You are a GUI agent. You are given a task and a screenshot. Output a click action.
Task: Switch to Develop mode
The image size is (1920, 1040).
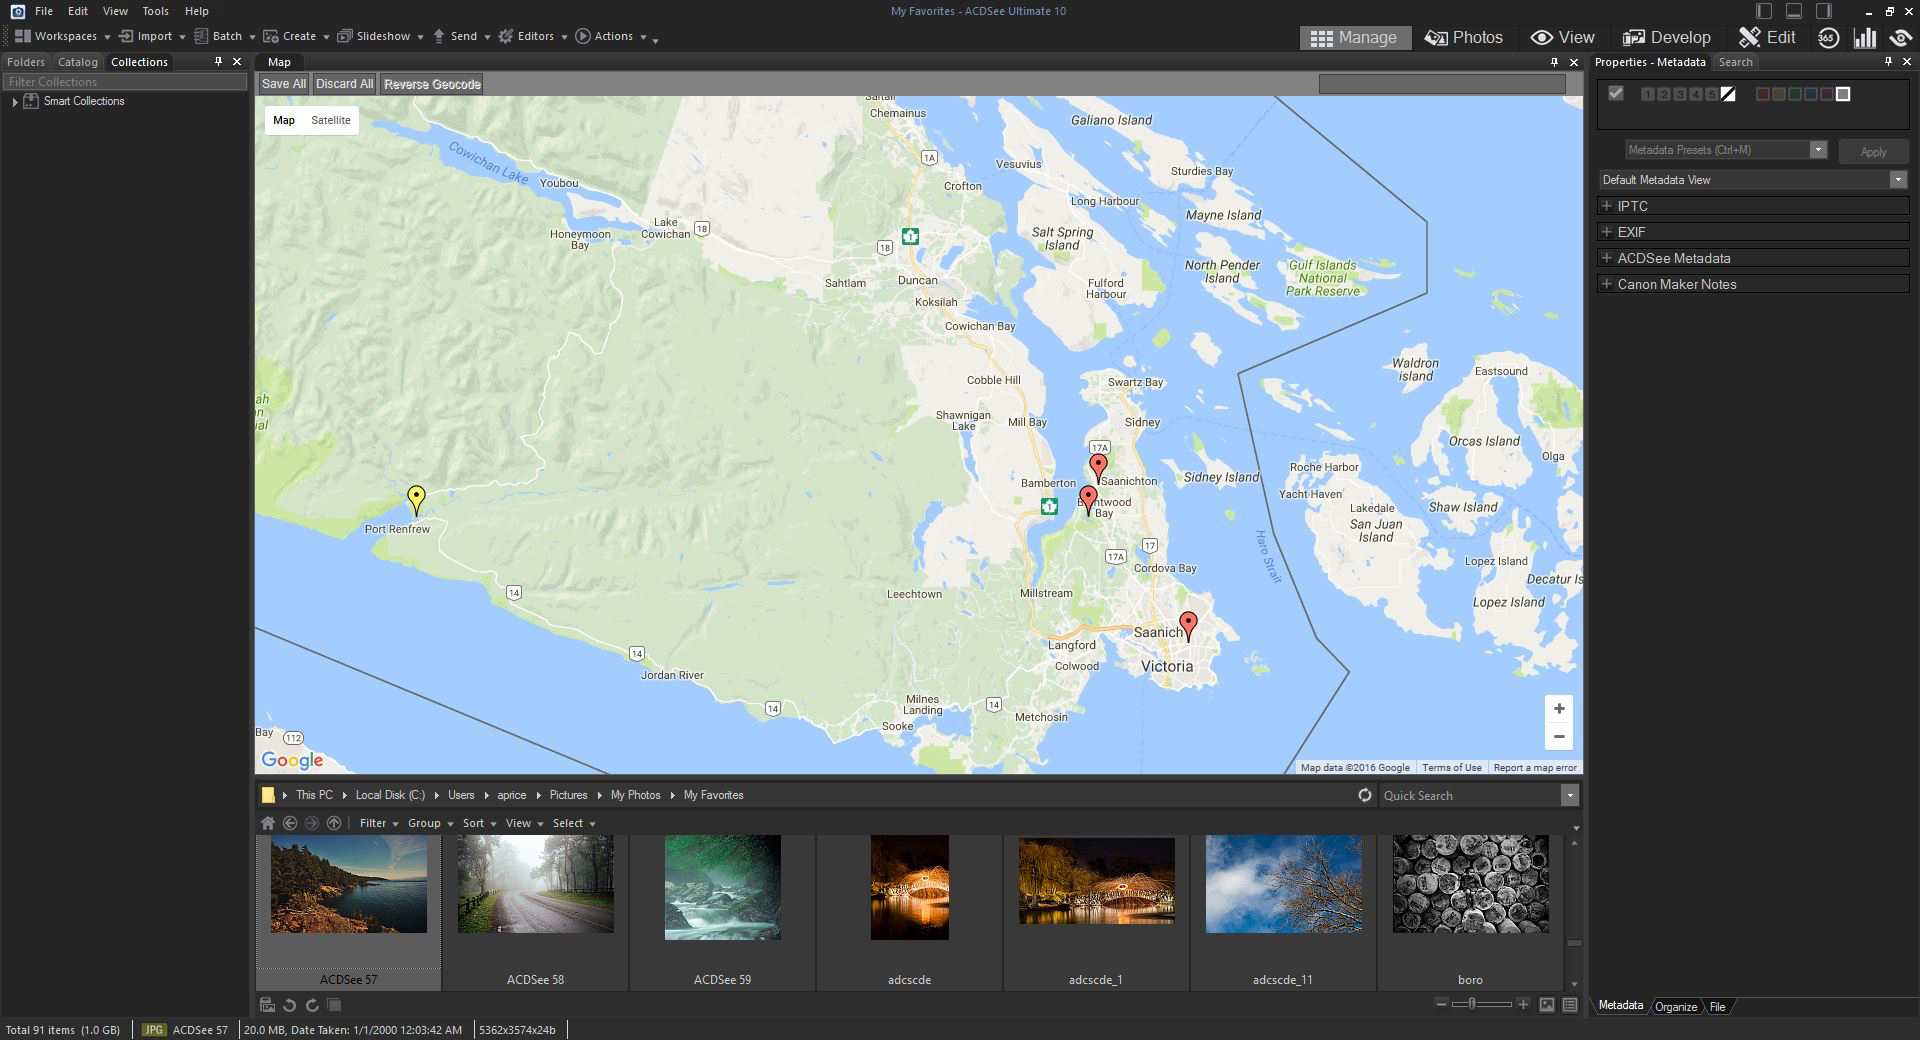[x=1666, y=37]
